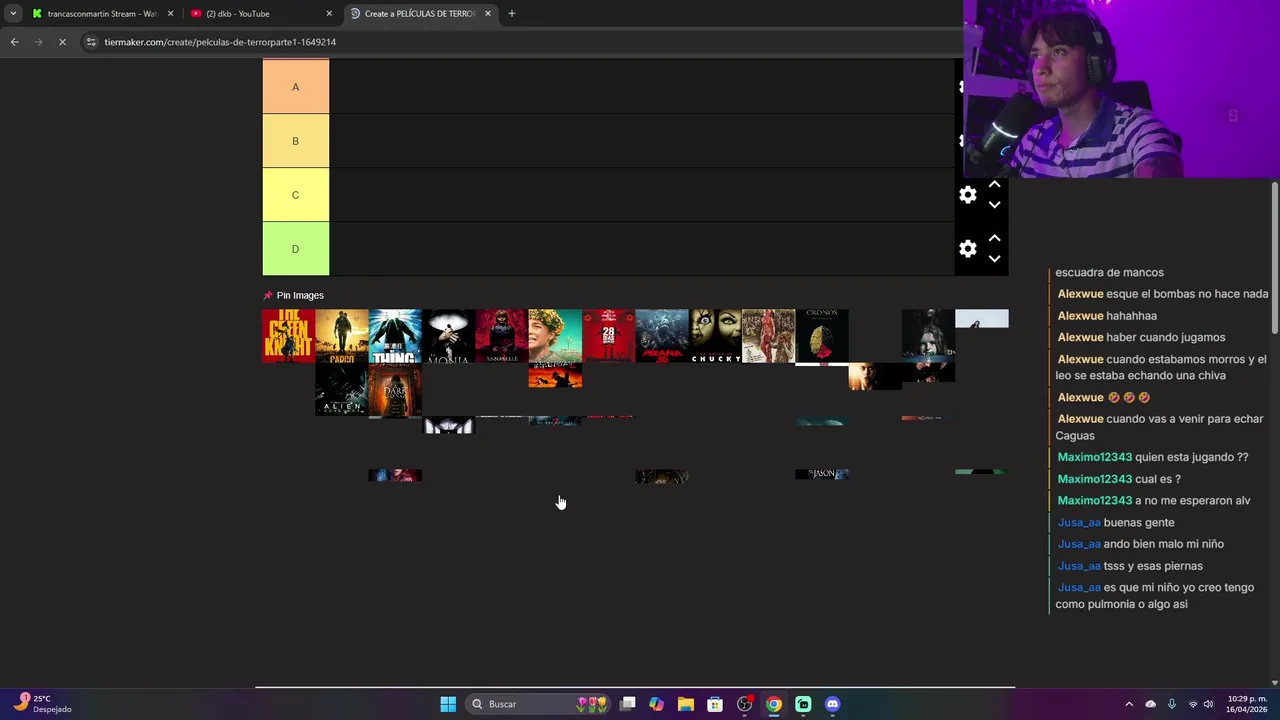
Task: Click chat scrollbar thumb
Action: [1275, 258]
